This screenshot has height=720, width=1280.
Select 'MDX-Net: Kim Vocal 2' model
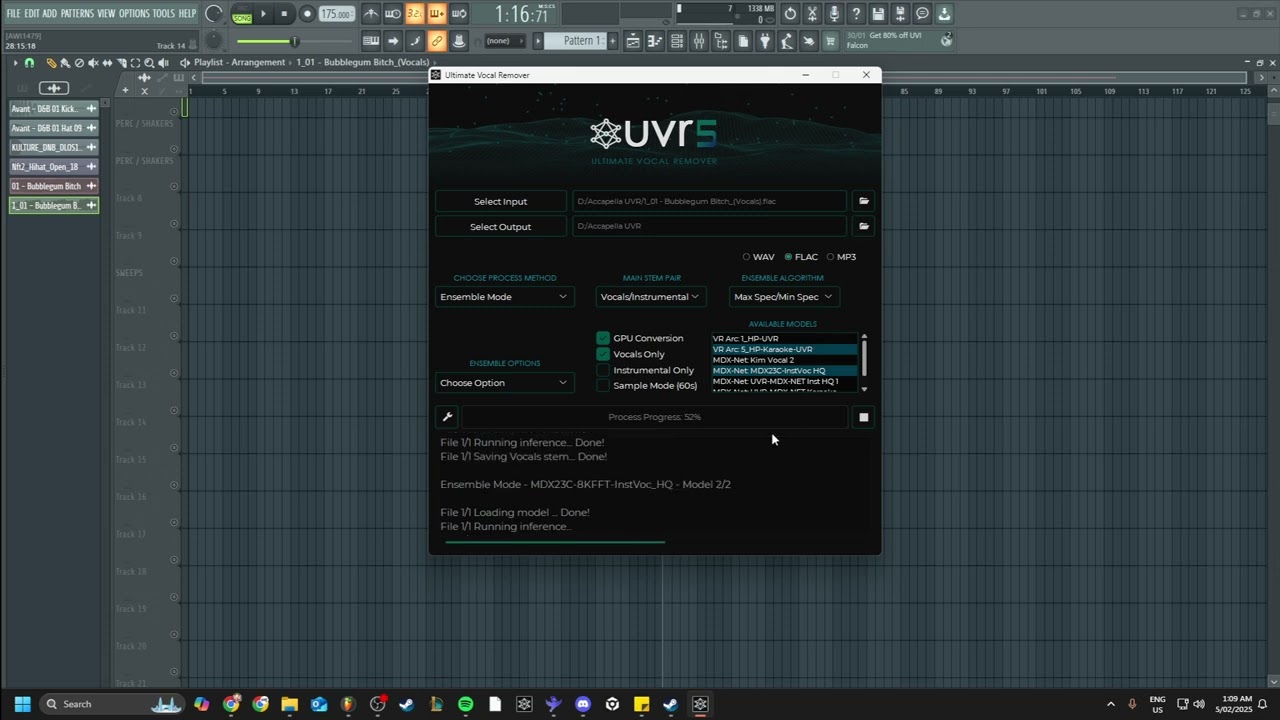[784, 360]
